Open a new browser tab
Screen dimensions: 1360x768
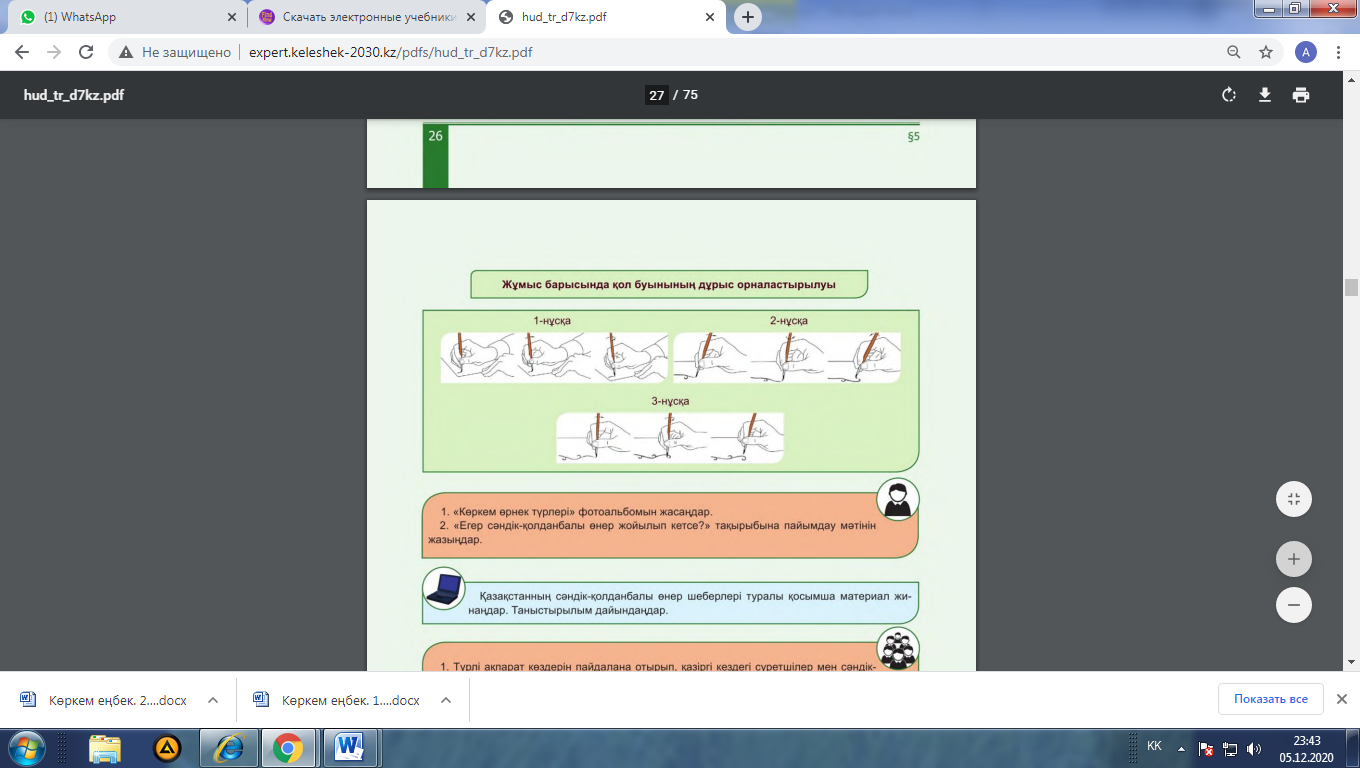point(748,17)
